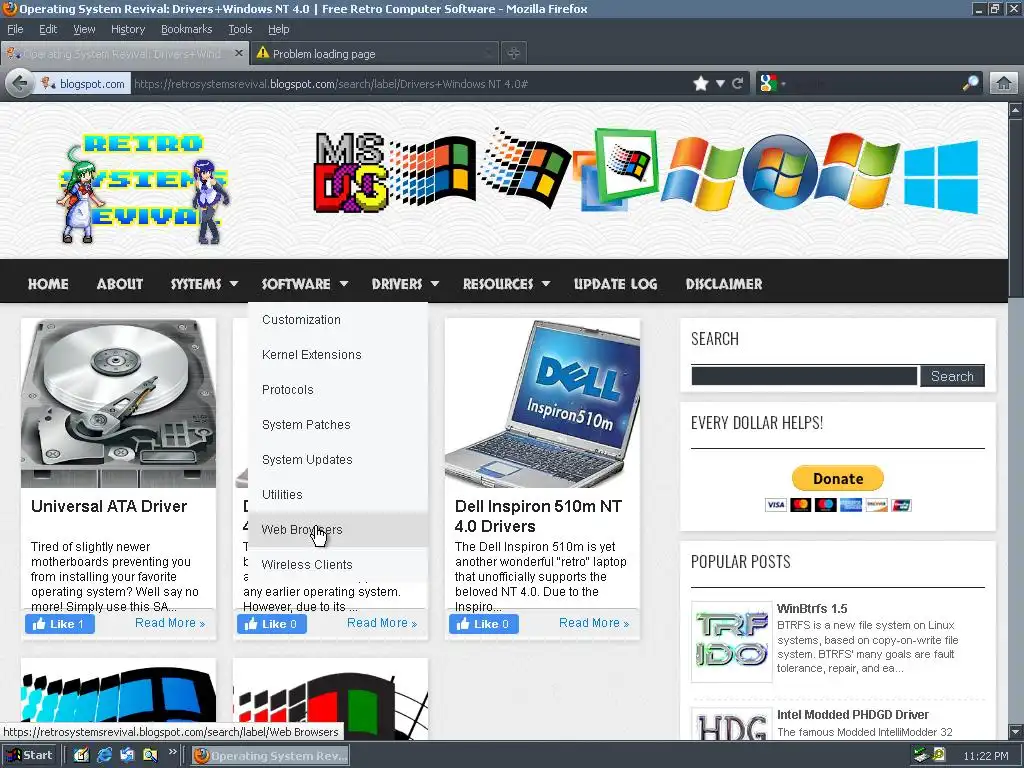This screenshot has width=1024, height=768.
Task: Click the PayPal Donate button
Action: [x=838, y=478]
